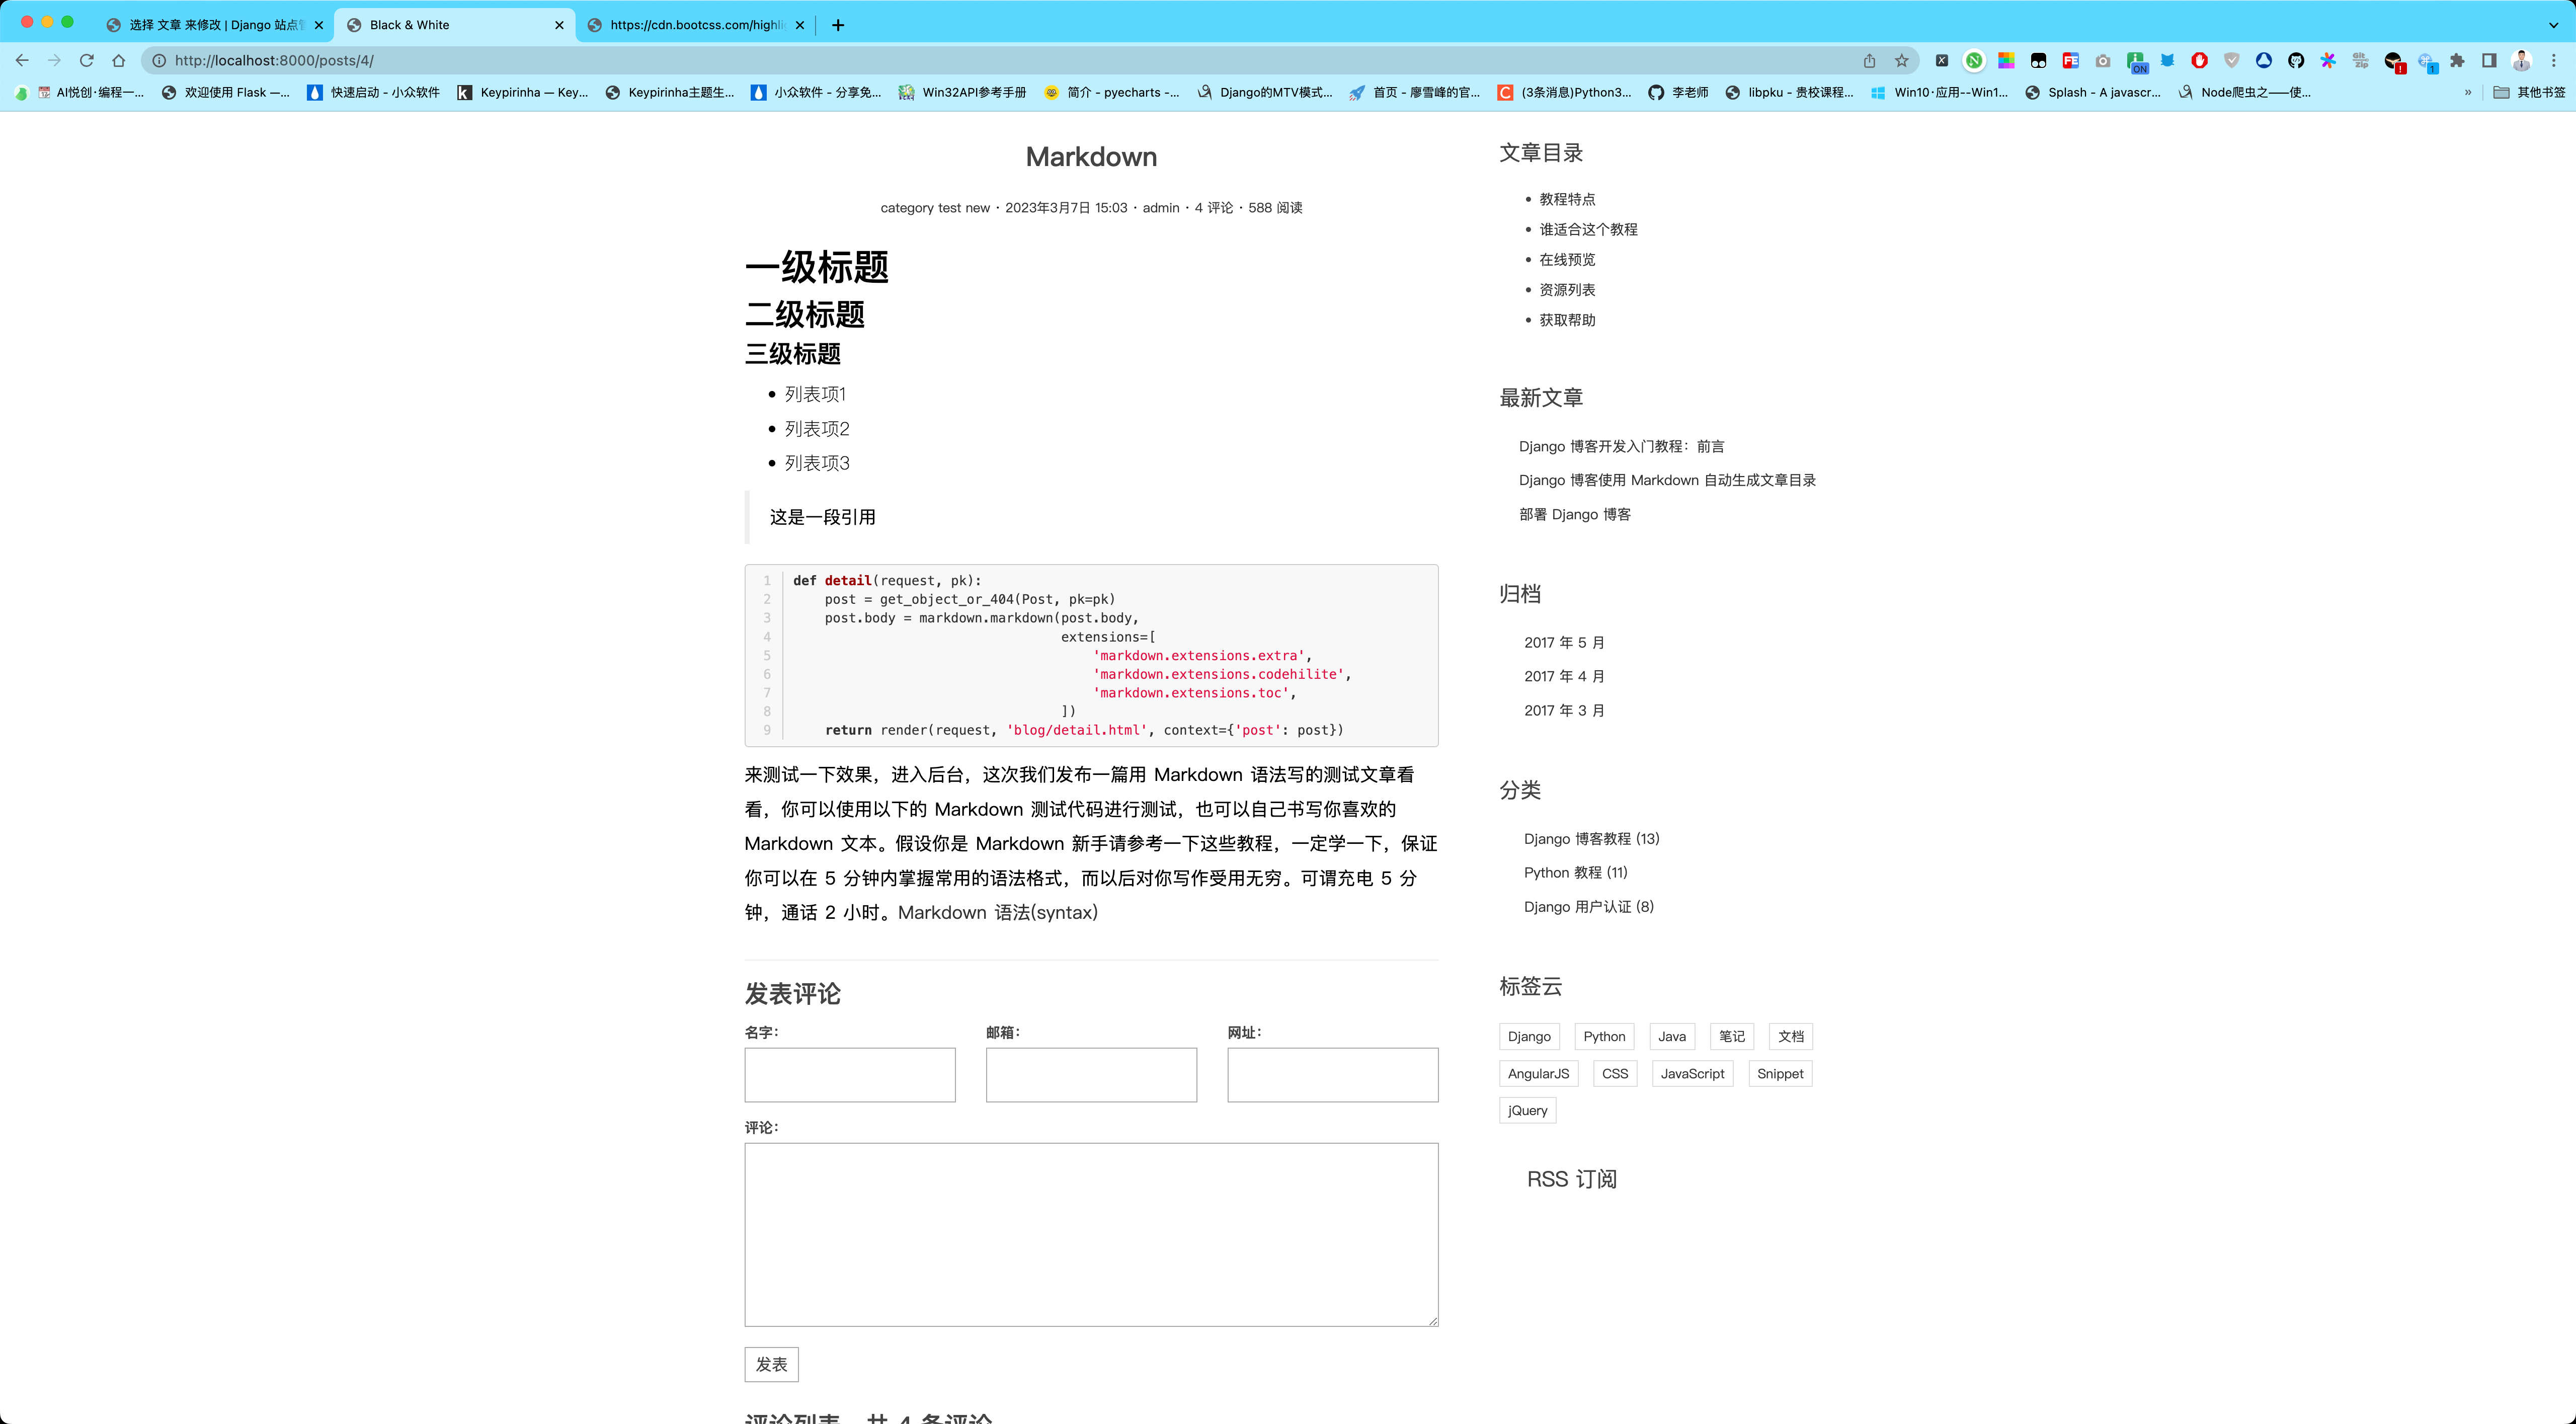This screenshot has height=1424, width=2576.
Task: Show hidden bookmarks via double chevron
Action: [2467, 92]
